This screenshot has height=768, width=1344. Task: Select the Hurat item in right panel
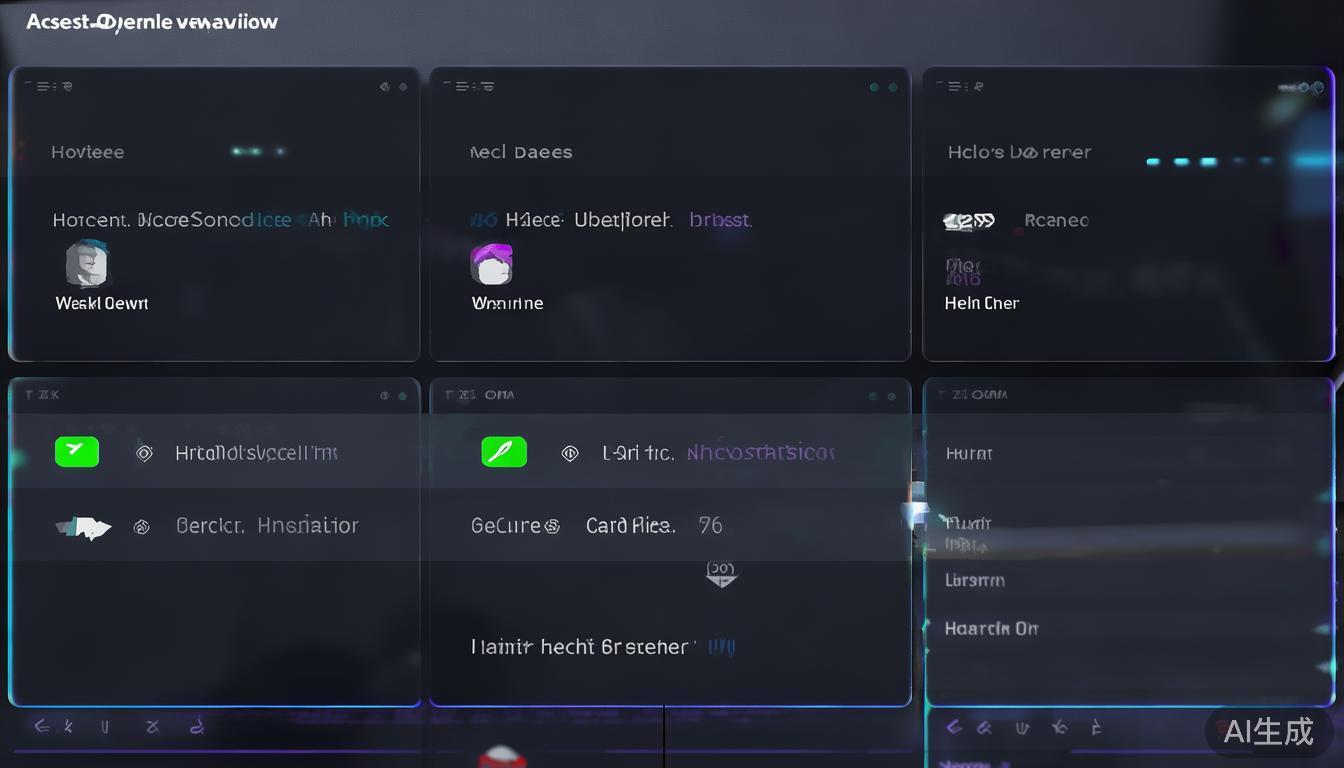click(x=969, y=454)
